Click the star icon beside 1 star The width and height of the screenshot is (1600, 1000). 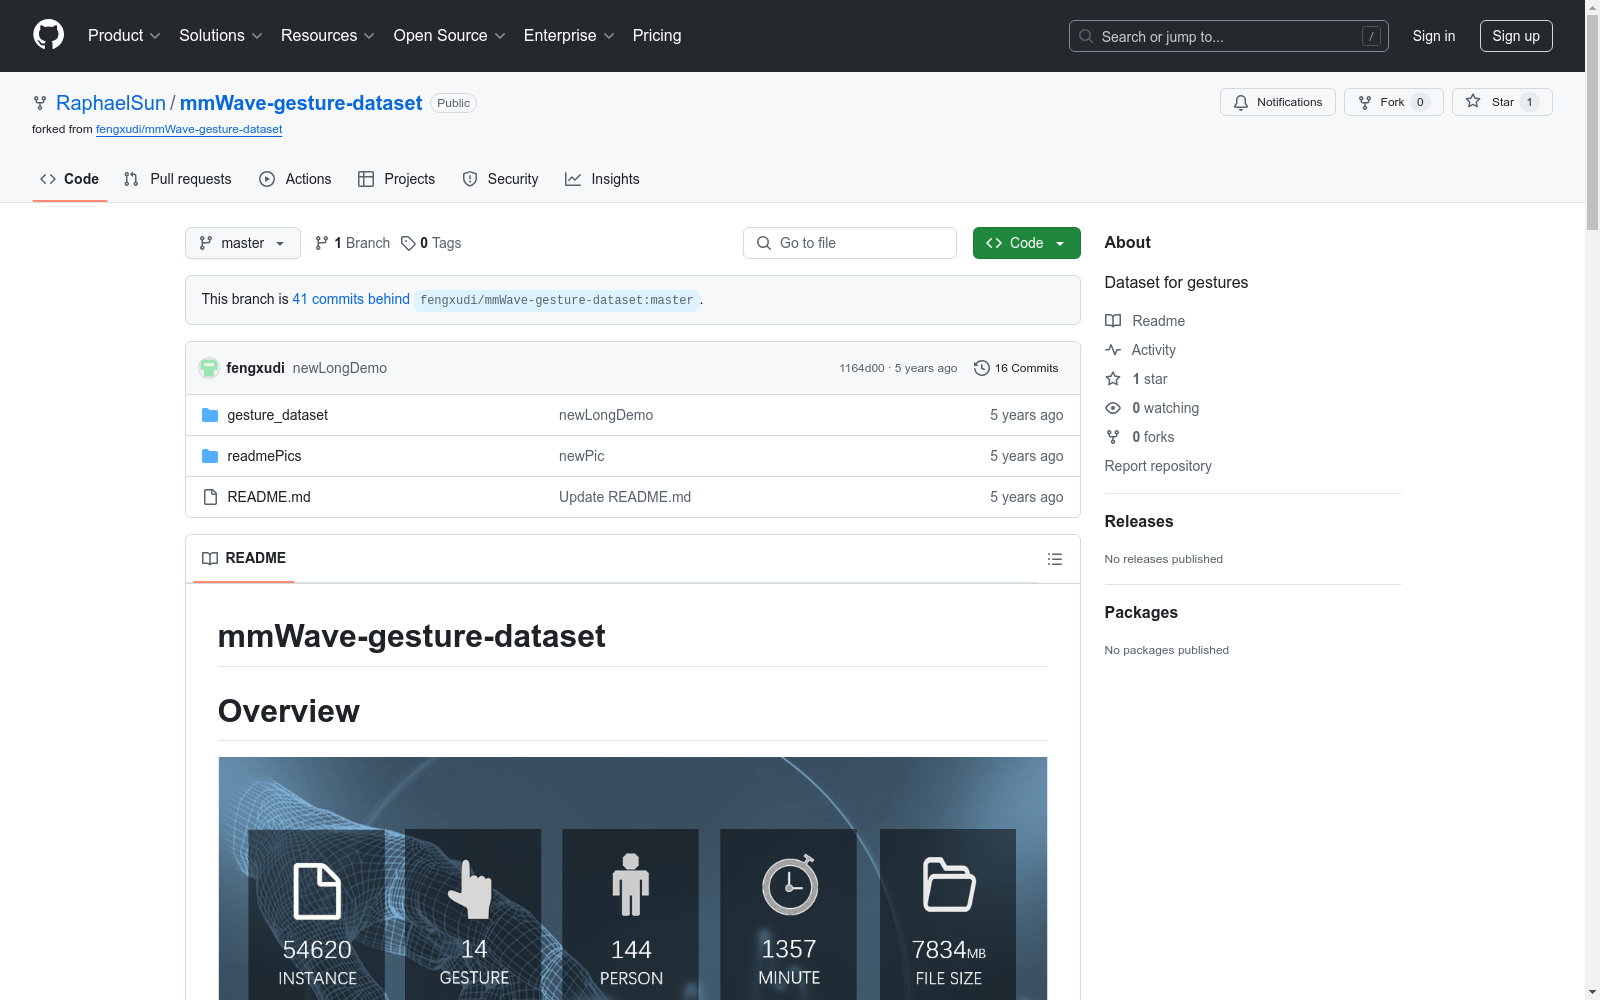pyautogui.click(x=1113, y=379)
